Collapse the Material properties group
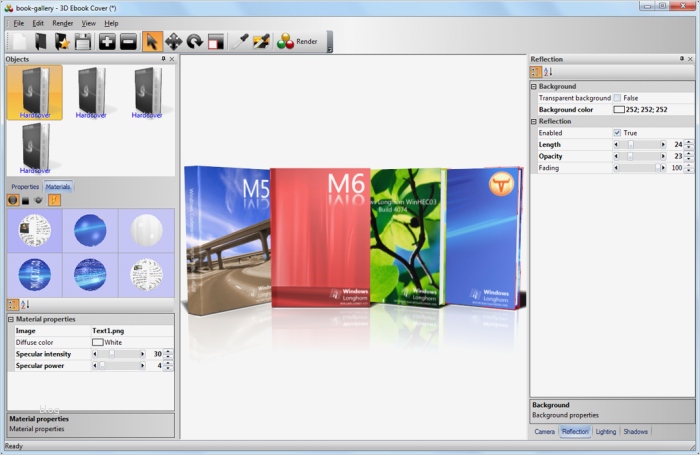 coord(11,319)
